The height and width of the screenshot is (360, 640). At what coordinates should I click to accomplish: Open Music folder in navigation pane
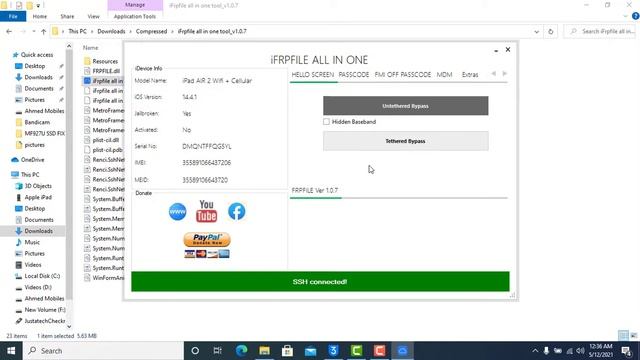point(32,242)
